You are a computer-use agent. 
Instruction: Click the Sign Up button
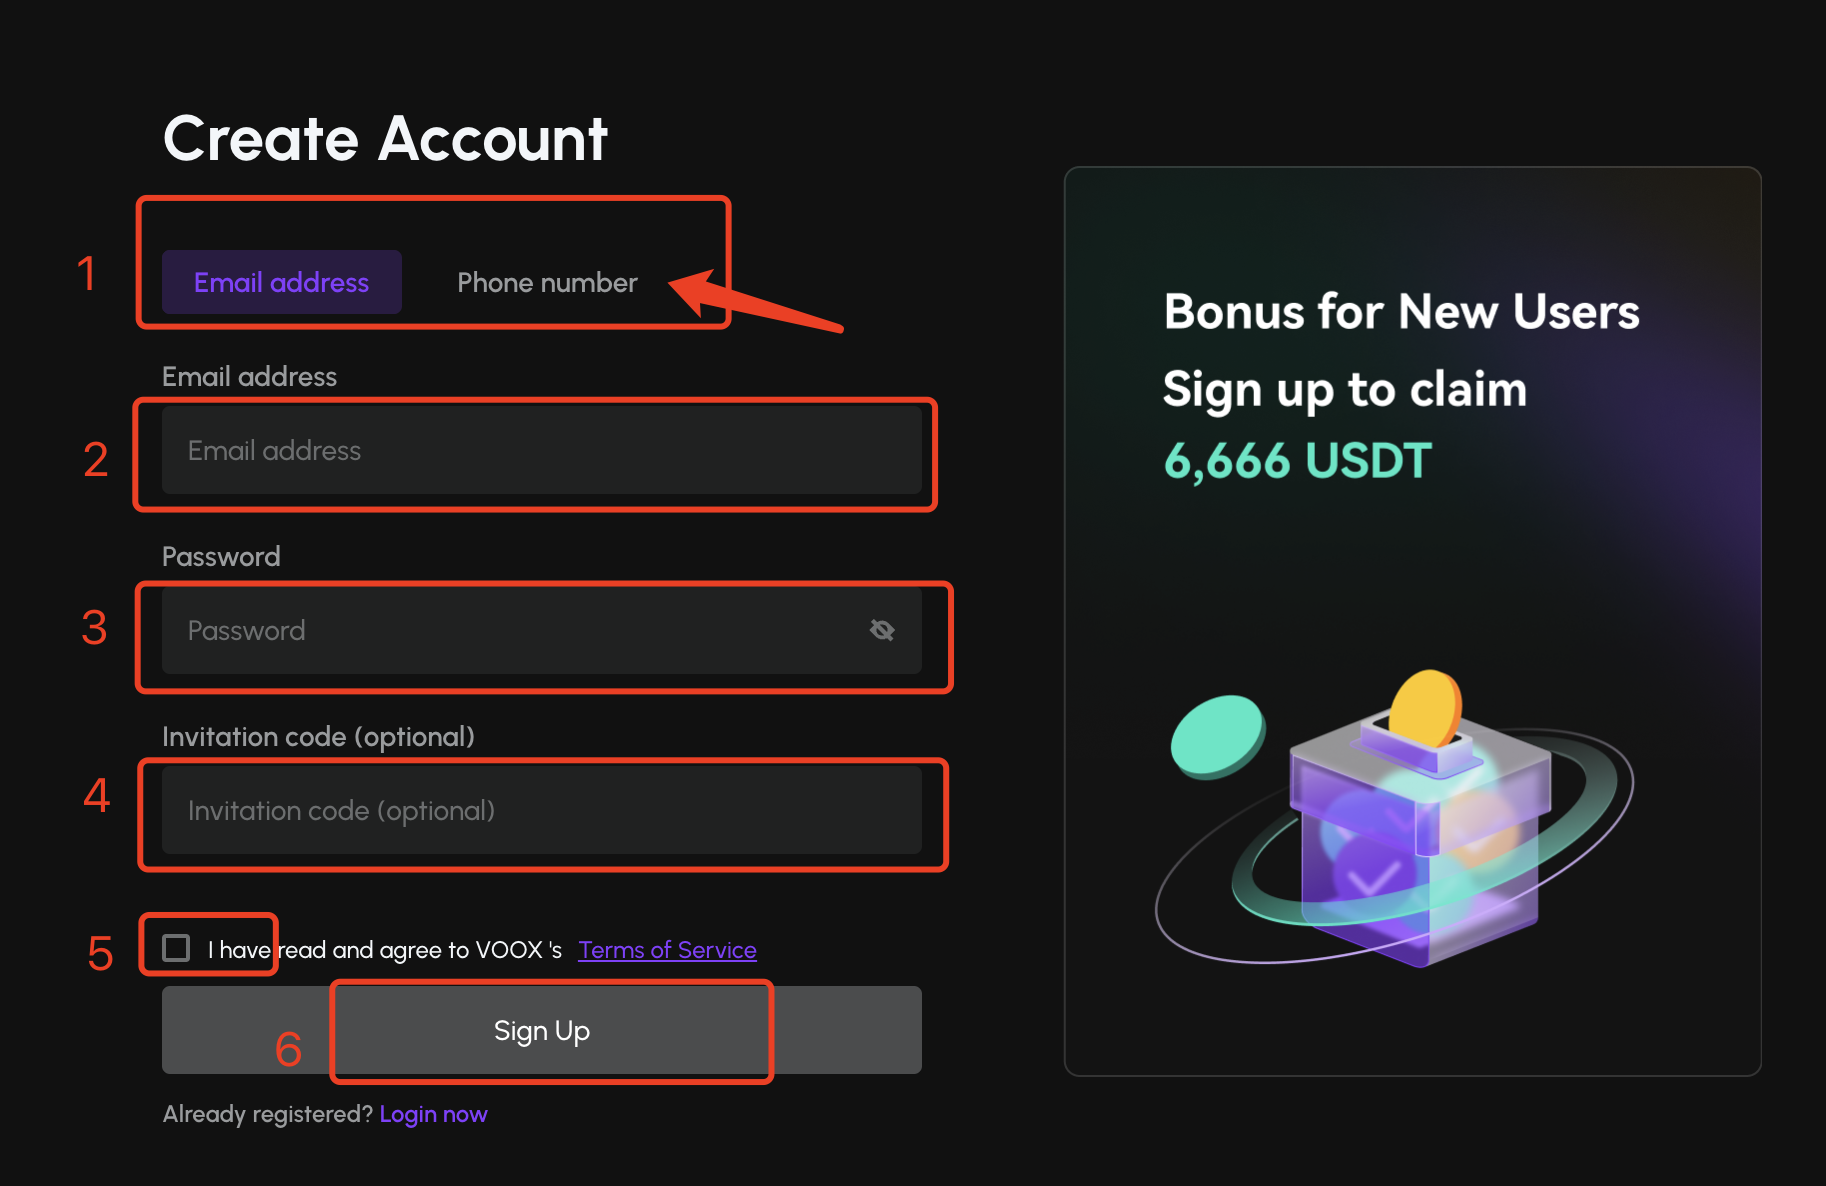[542, 1030]
